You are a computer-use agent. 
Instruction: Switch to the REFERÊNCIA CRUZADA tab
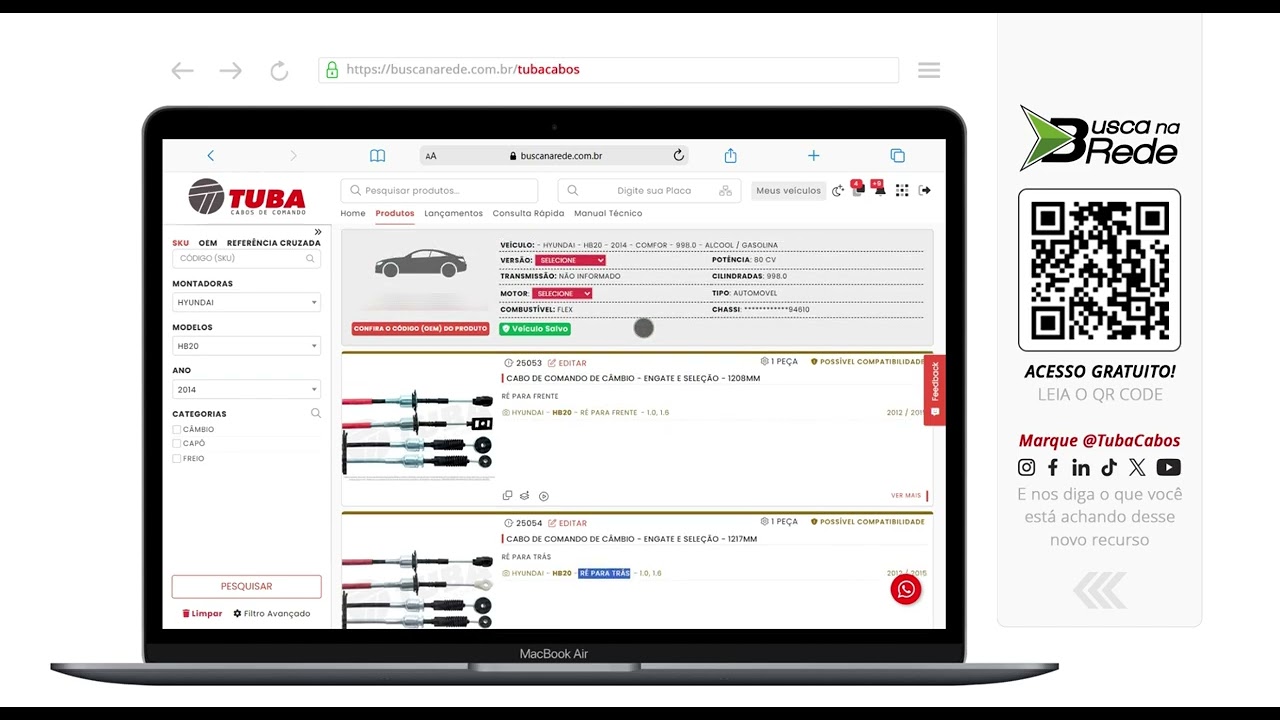(x=274, y=243)
